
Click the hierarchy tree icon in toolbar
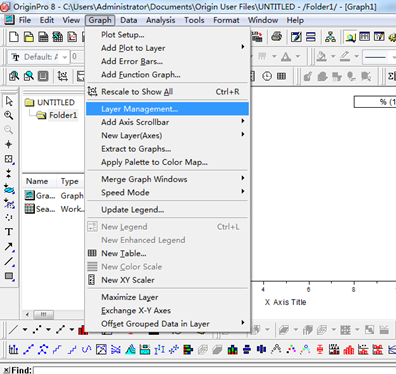click(x=330, y=36)
